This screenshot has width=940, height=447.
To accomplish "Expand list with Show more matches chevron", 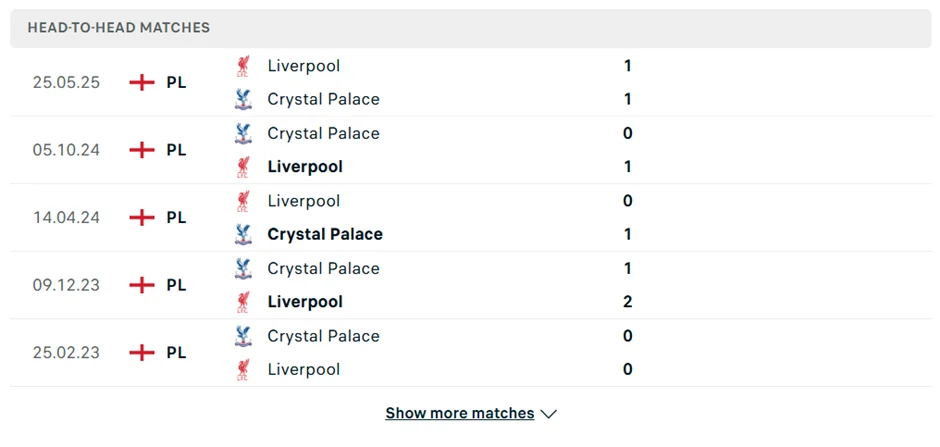I will coord(548,414).
